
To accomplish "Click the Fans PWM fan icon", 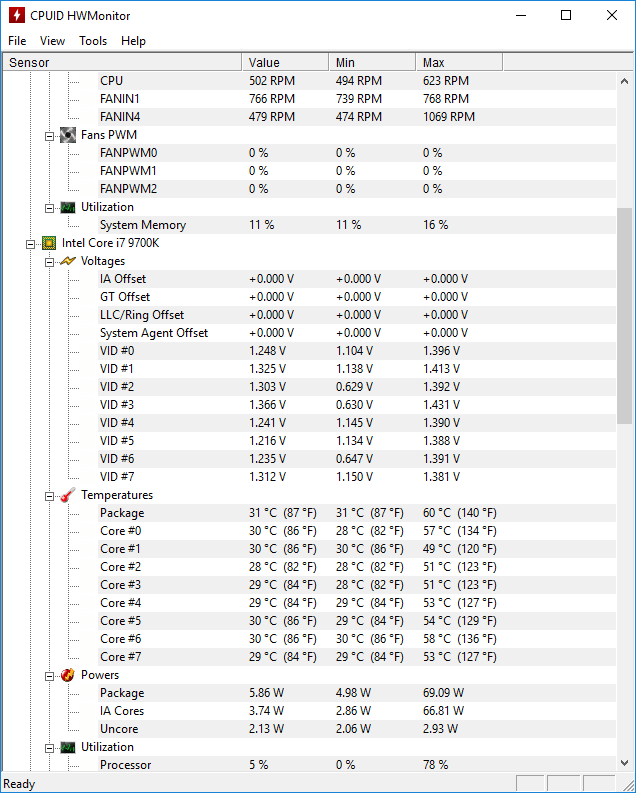I will [68, 135].
